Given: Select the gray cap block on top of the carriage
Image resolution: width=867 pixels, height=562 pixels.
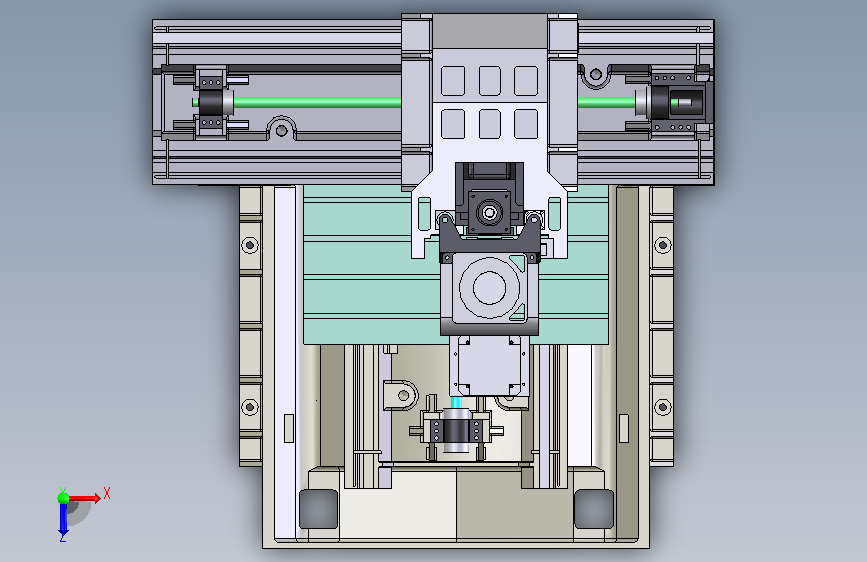Looking at the screenshot, I should [x=489, y=32].
